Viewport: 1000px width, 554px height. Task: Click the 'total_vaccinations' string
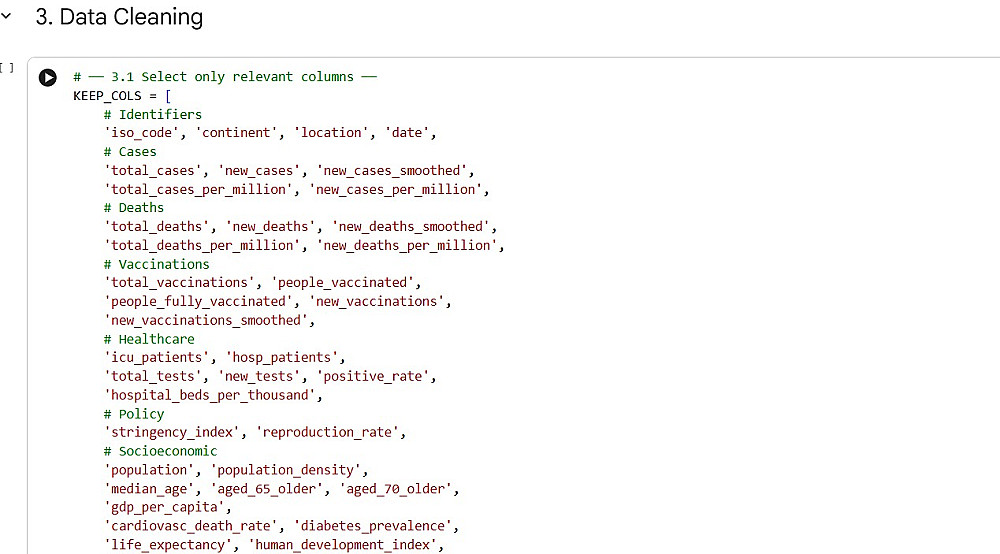pyautogui.click(x=179, y=282)
